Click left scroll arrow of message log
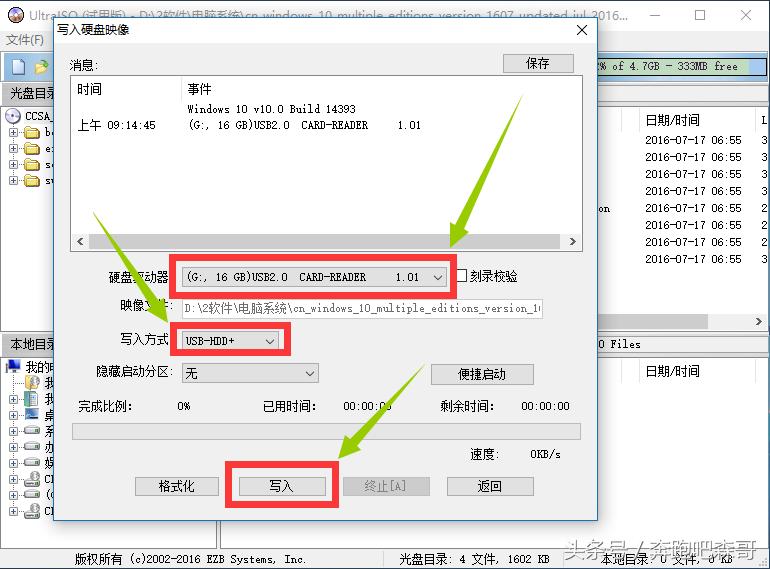This screenshot has height=569, width=770. (x=80, y=241)
